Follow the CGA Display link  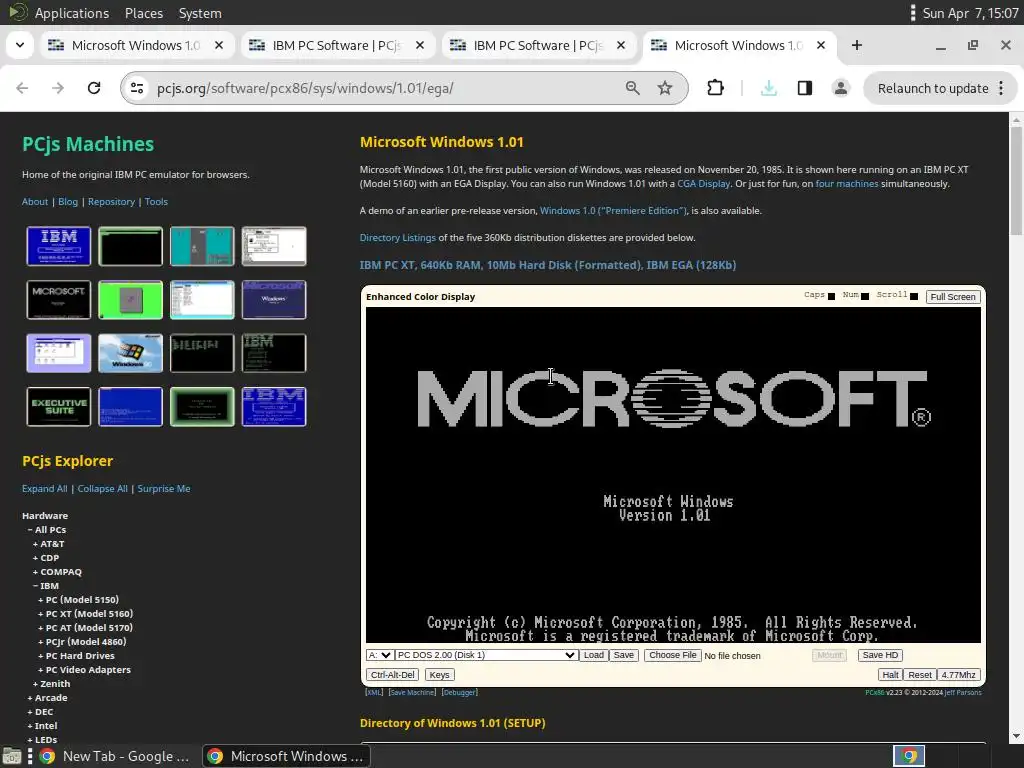pyautogui.click(x=703, y=184)
